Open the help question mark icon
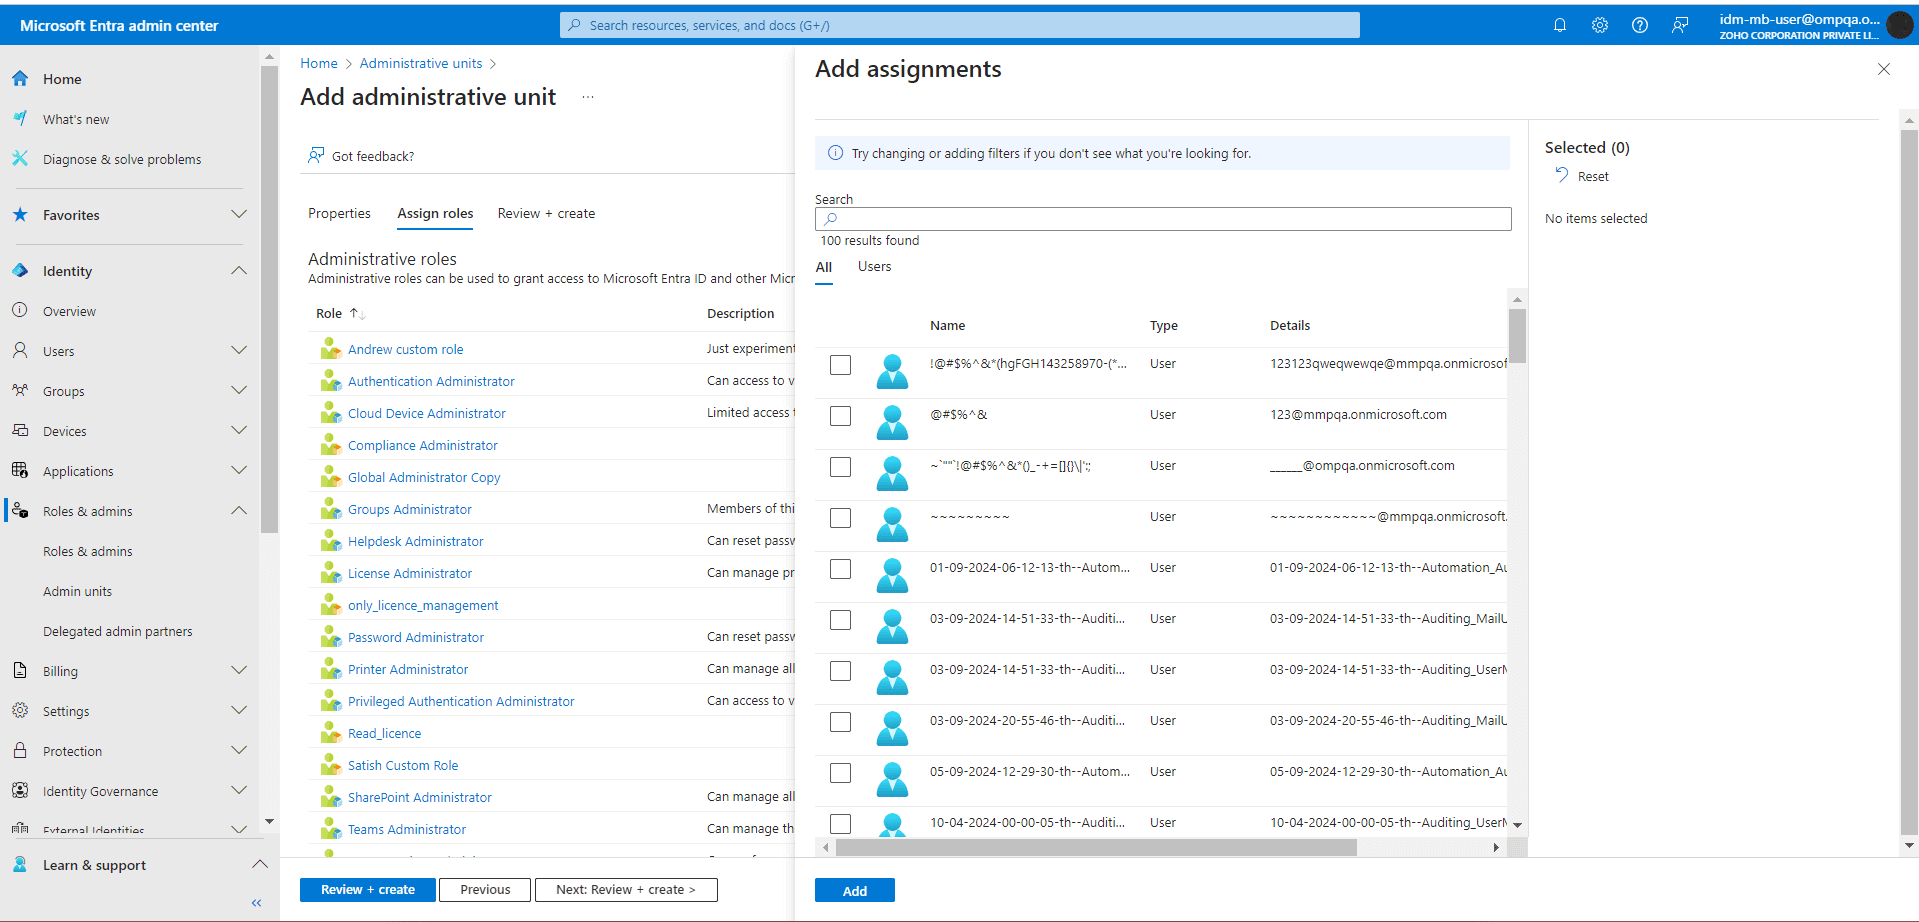The image size is (1919, 922). tap(1639, 25)
